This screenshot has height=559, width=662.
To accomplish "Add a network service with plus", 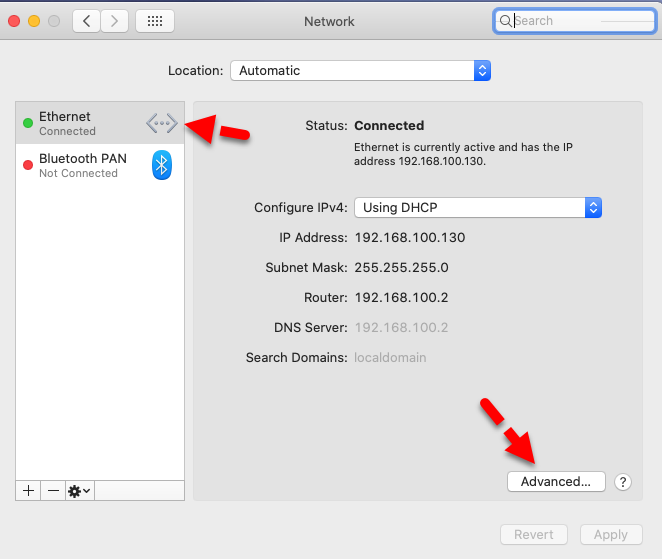I will pos(28,490).
